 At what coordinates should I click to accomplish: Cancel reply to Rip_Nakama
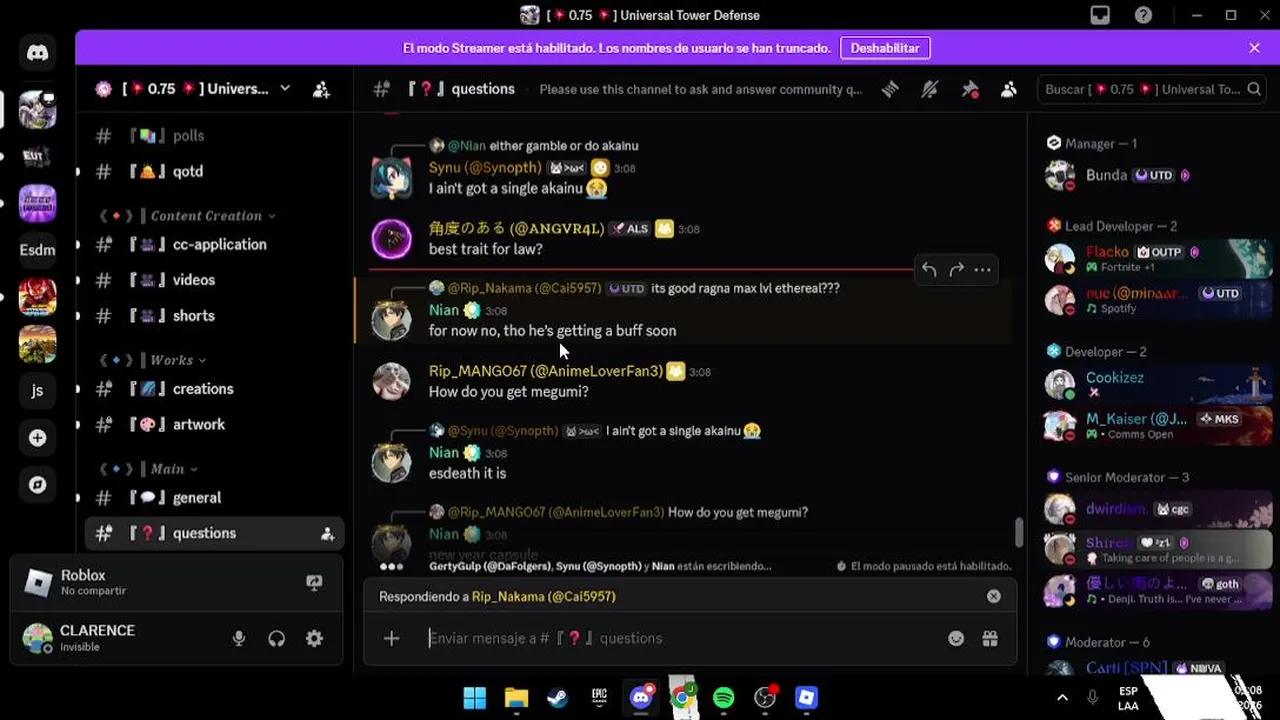[993, 596]
